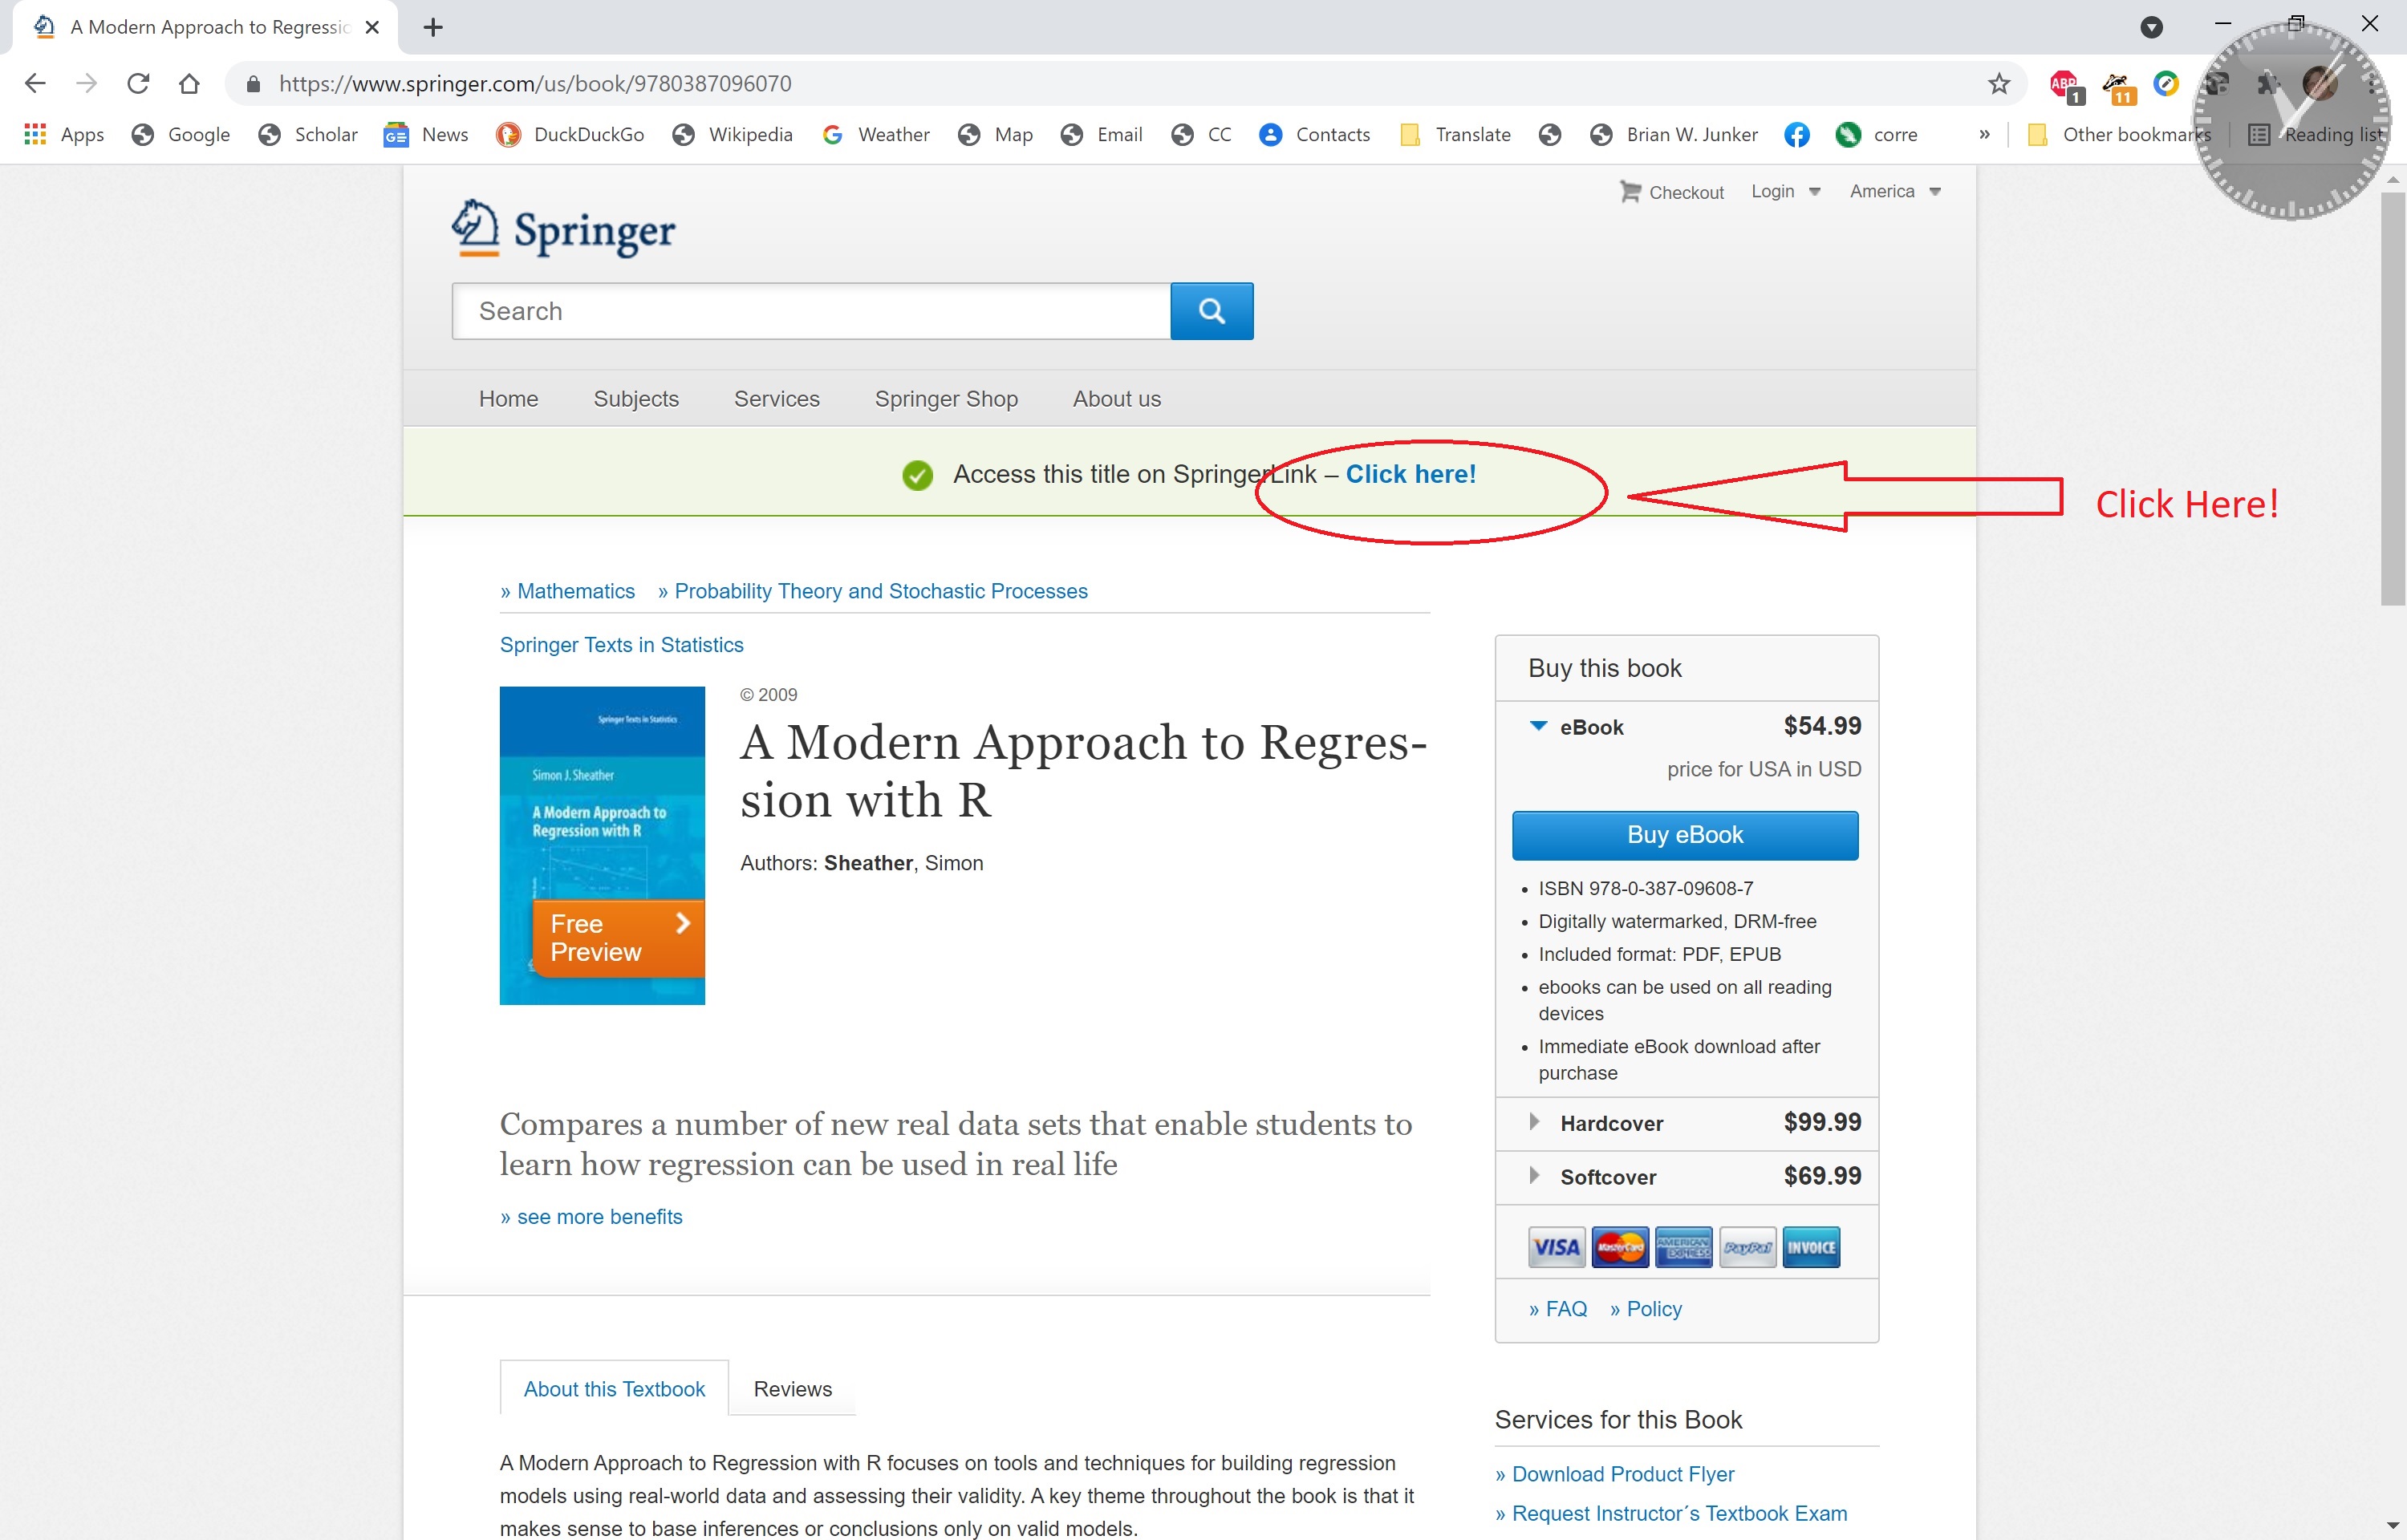Image resolution: width=2407 pixels, height=1540 pixels.
Task: Open the Contacts bookmark
Action: 1315,134
